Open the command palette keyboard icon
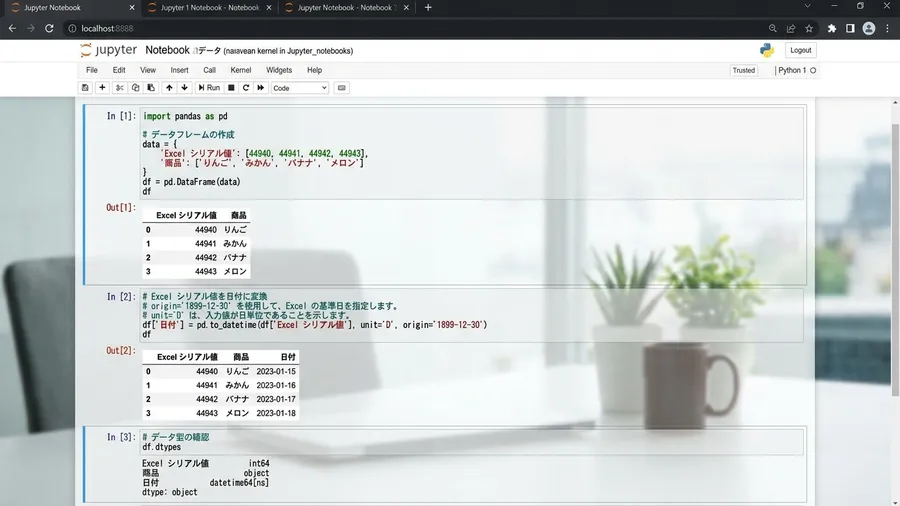This screenshot has width=900, height=506. pos(342,88)
